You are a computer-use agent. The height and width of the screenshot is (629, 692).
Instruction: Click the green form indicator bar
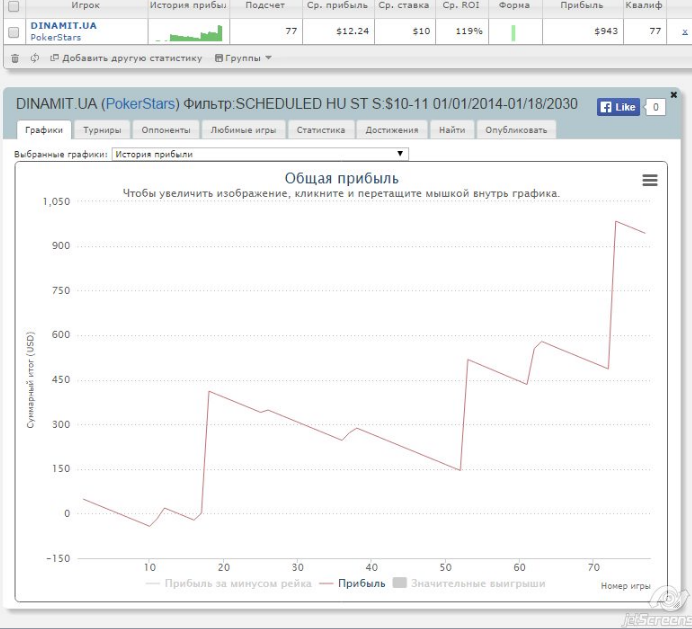[x=513, y=32]
